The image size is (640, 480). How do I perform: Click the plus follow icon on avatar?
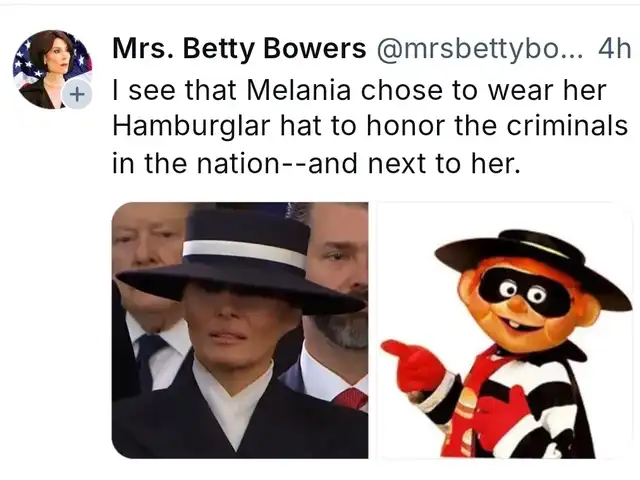coord(76,95)
